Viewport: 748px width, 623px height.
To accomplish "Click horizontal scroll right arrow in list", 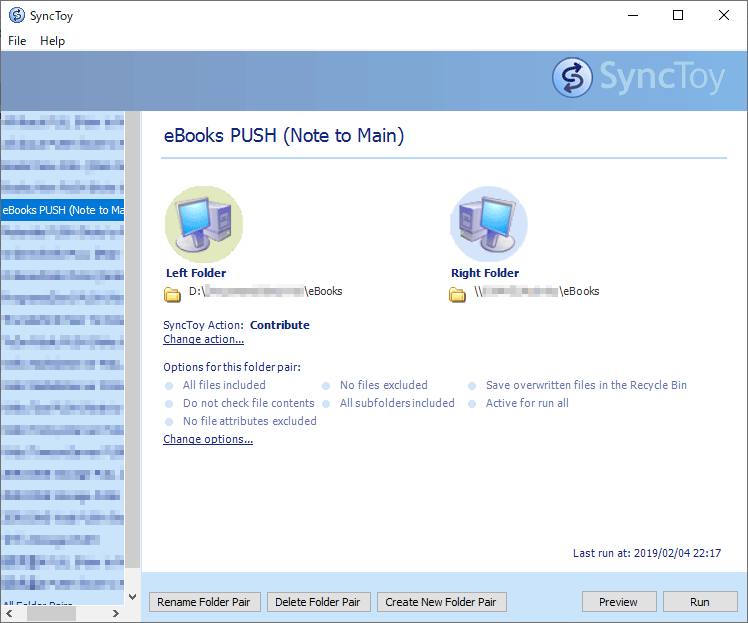I will click(115, 613).
